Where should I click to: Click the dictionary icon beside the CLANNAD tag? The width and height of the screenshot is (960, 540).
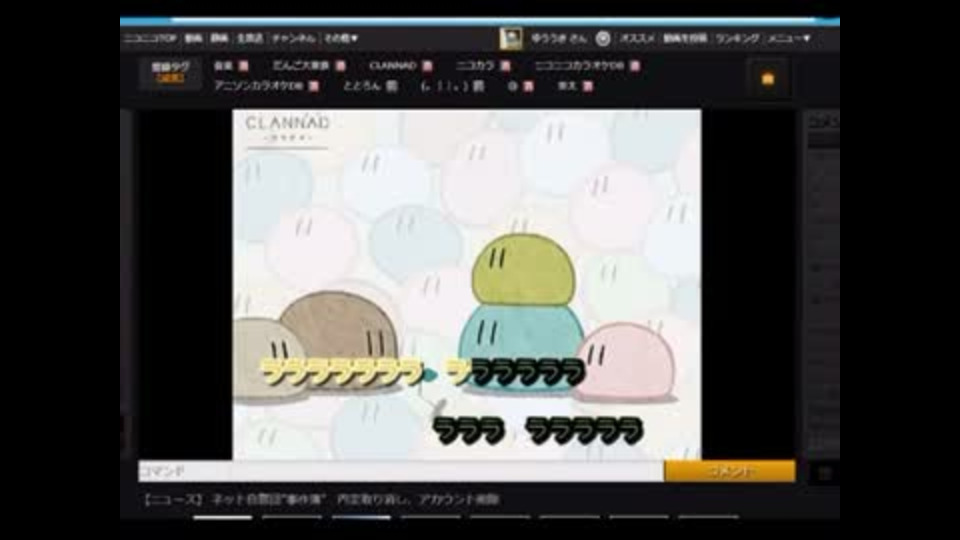[427, 66]
